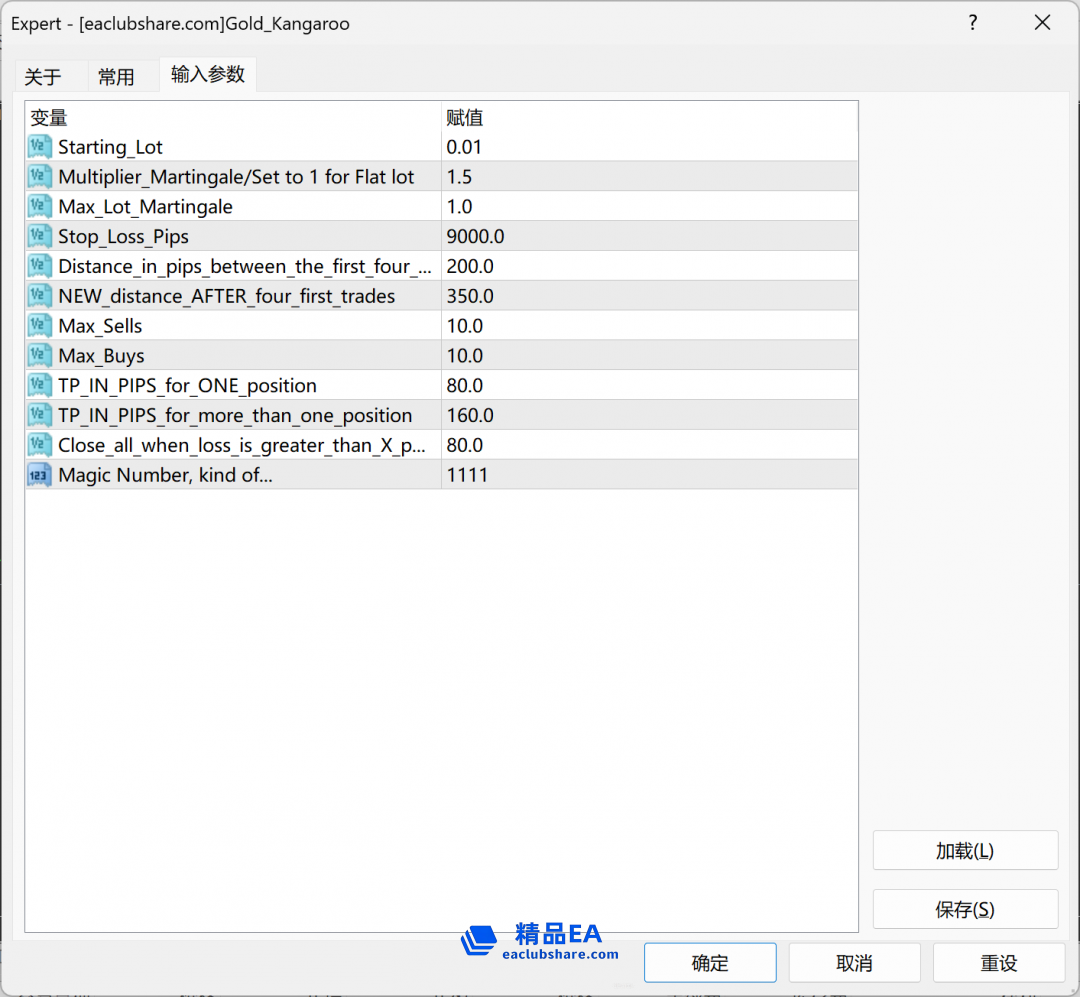Screen dimensions: 1080x997
Task: Click the Magic Number value 1111
Action: (x=467, y=475)
